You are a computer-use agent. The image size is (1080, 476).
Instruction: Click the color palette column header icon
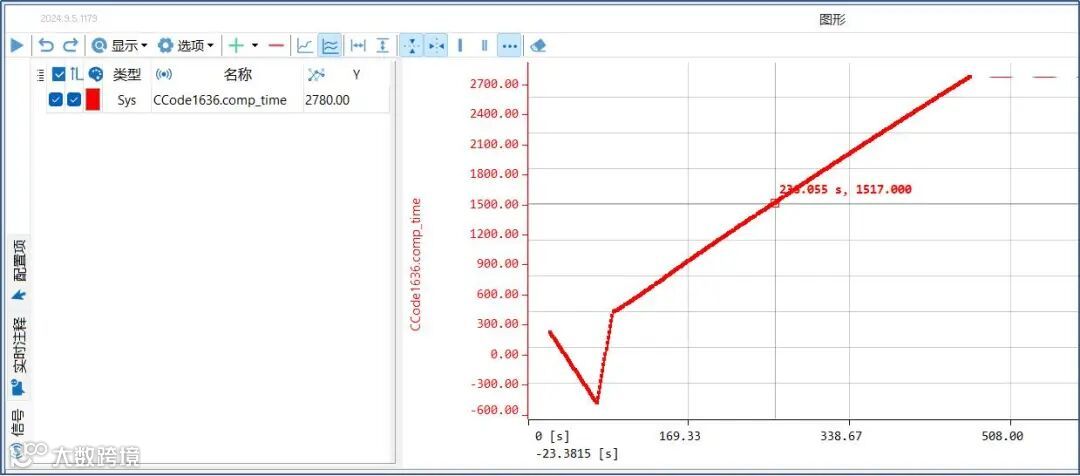[95, 74]
